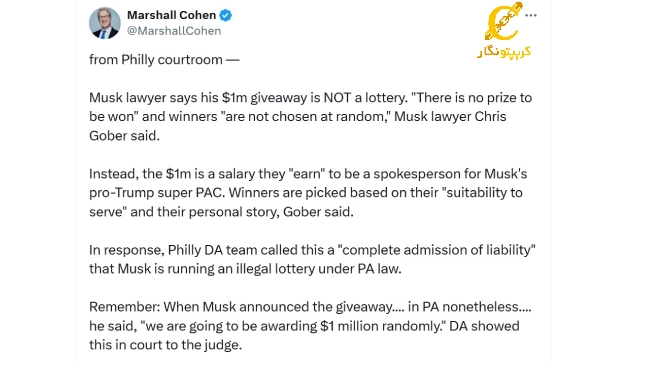Open the three-dots more options menu

coord(531,15)
